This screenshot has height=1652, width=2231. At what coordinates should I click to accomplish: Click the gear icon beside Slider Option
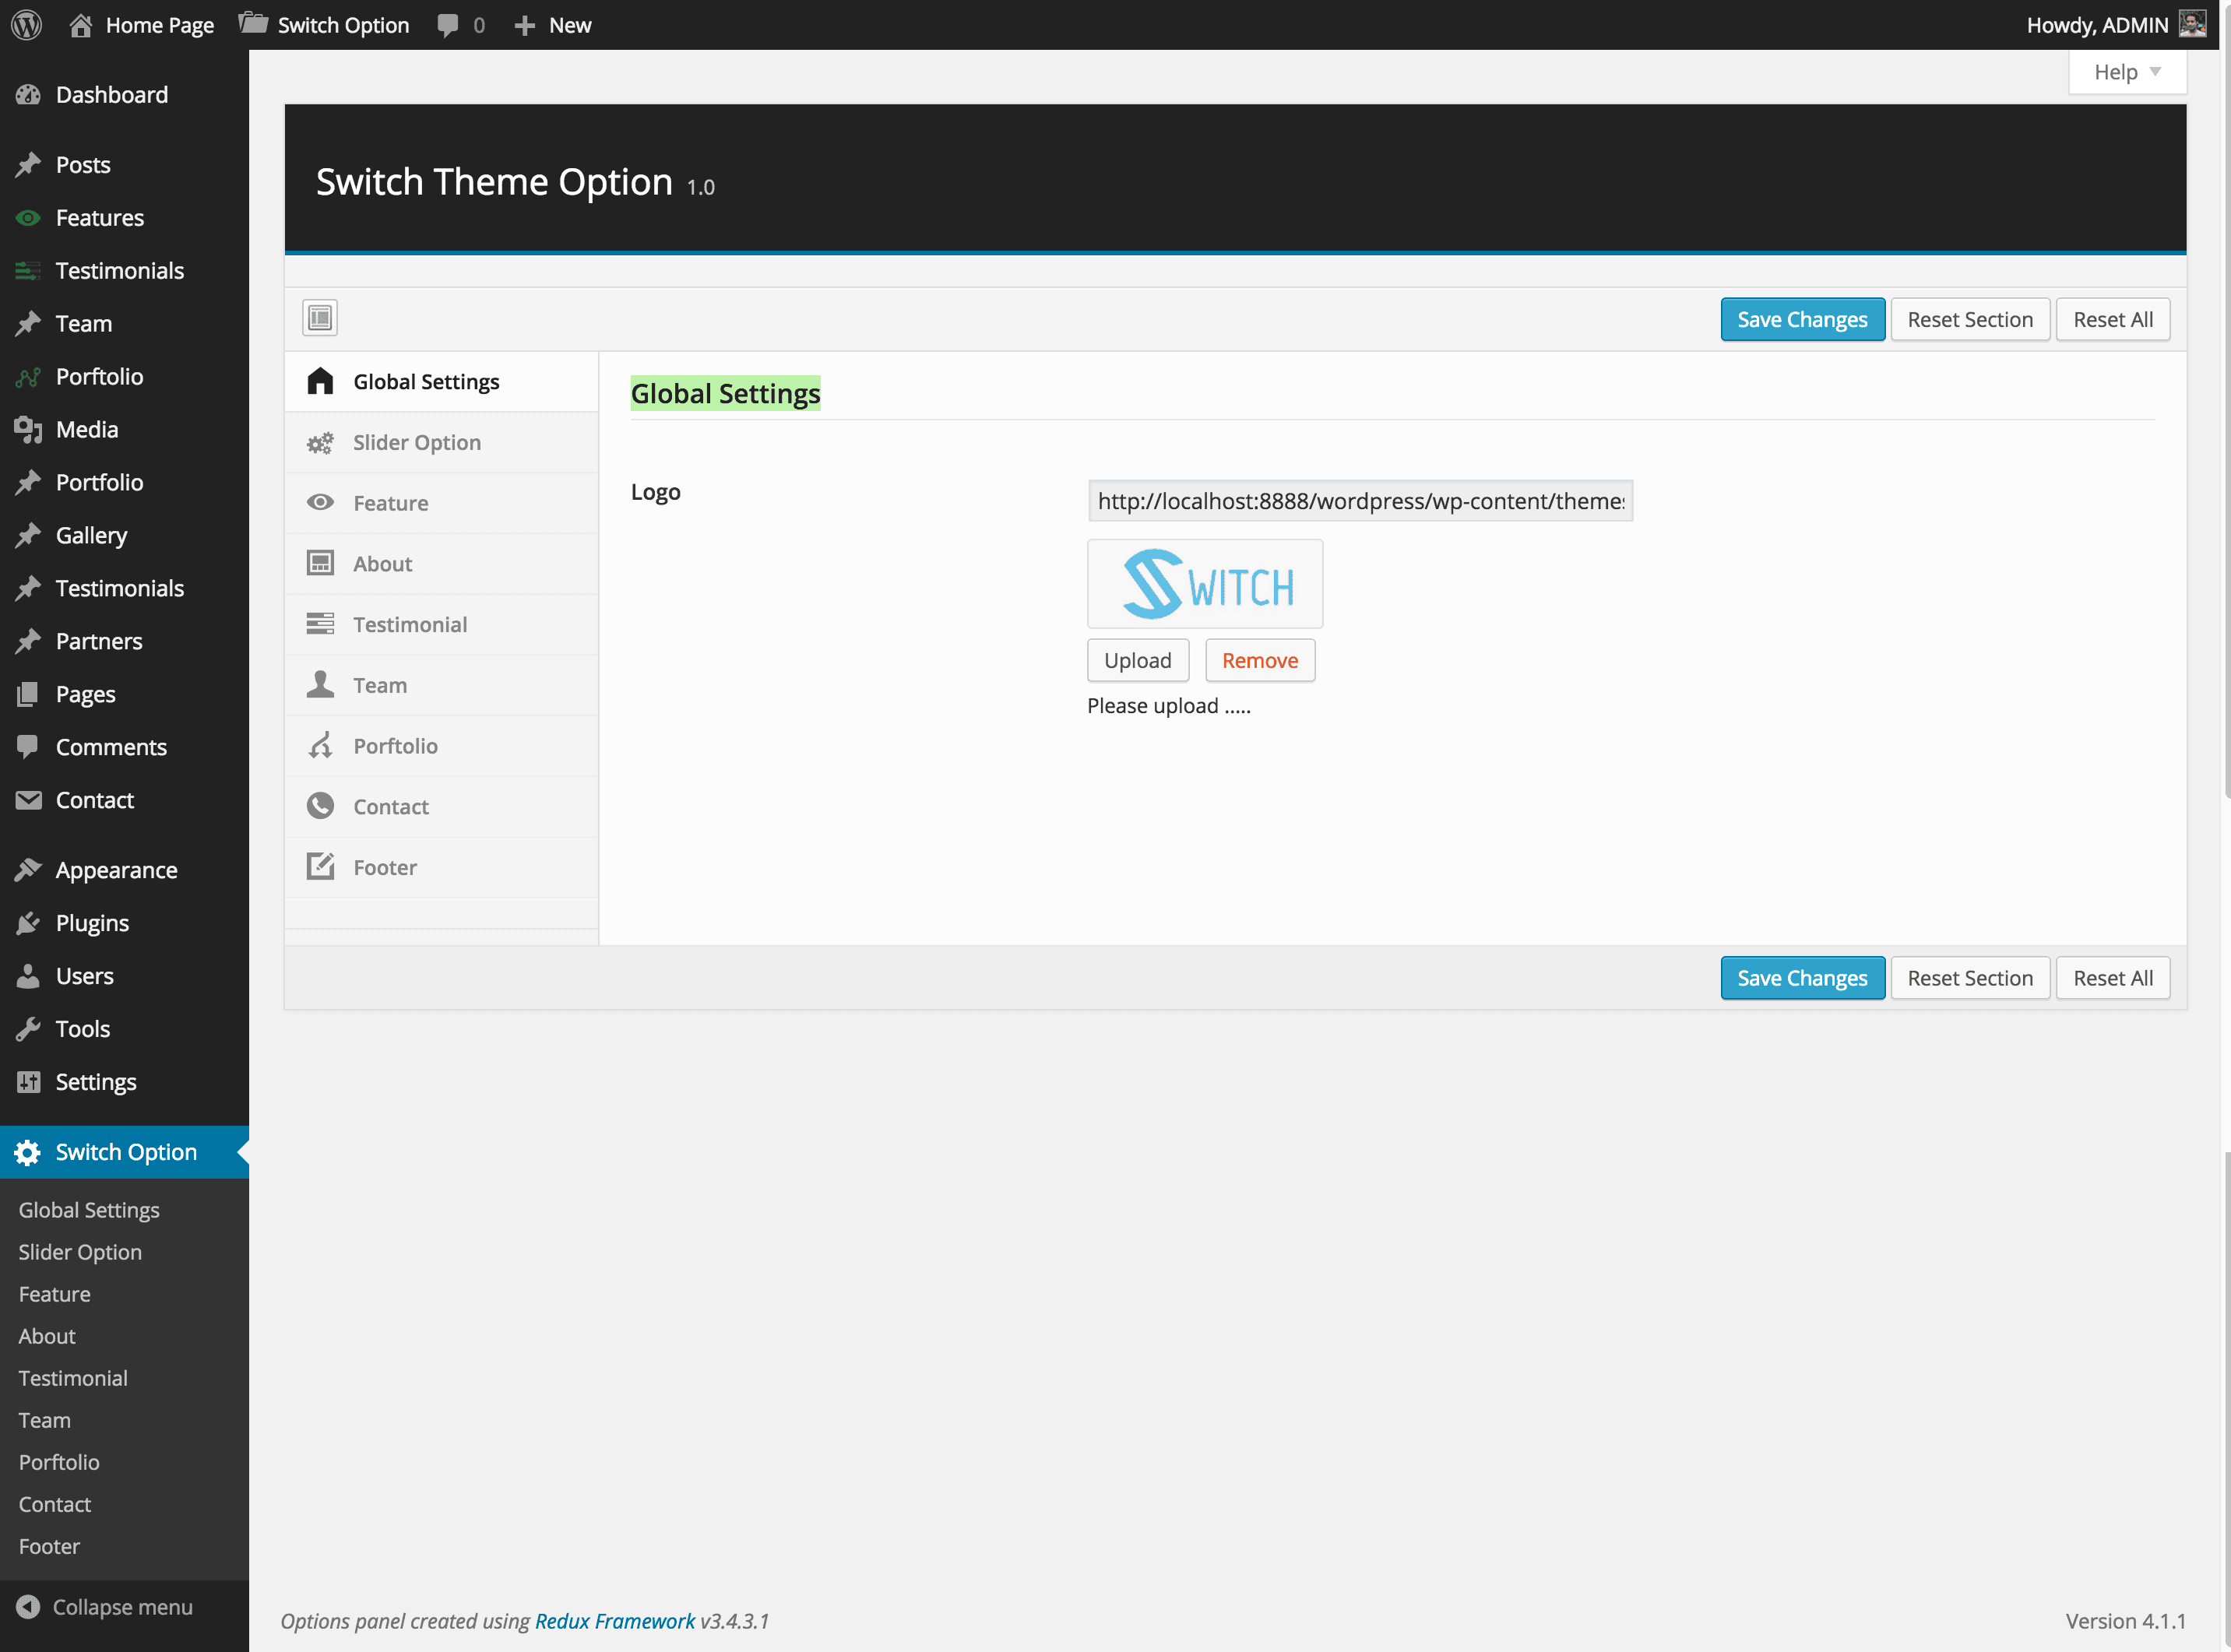(x=320, y=443)
